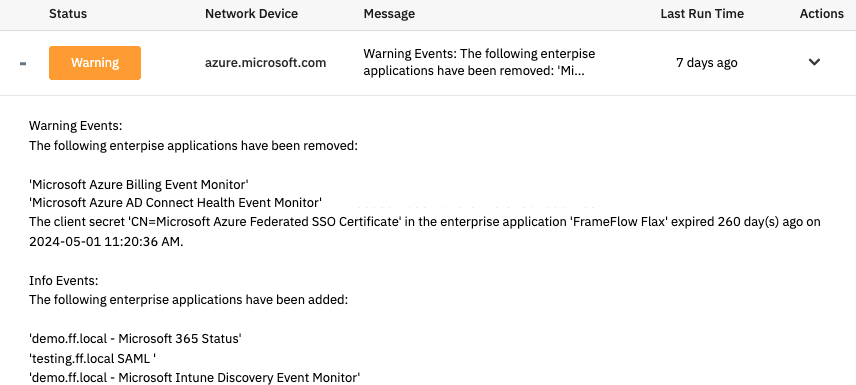Sort by the Status column header
This screenshot has height=385, width=856.
tap(68, 14)
